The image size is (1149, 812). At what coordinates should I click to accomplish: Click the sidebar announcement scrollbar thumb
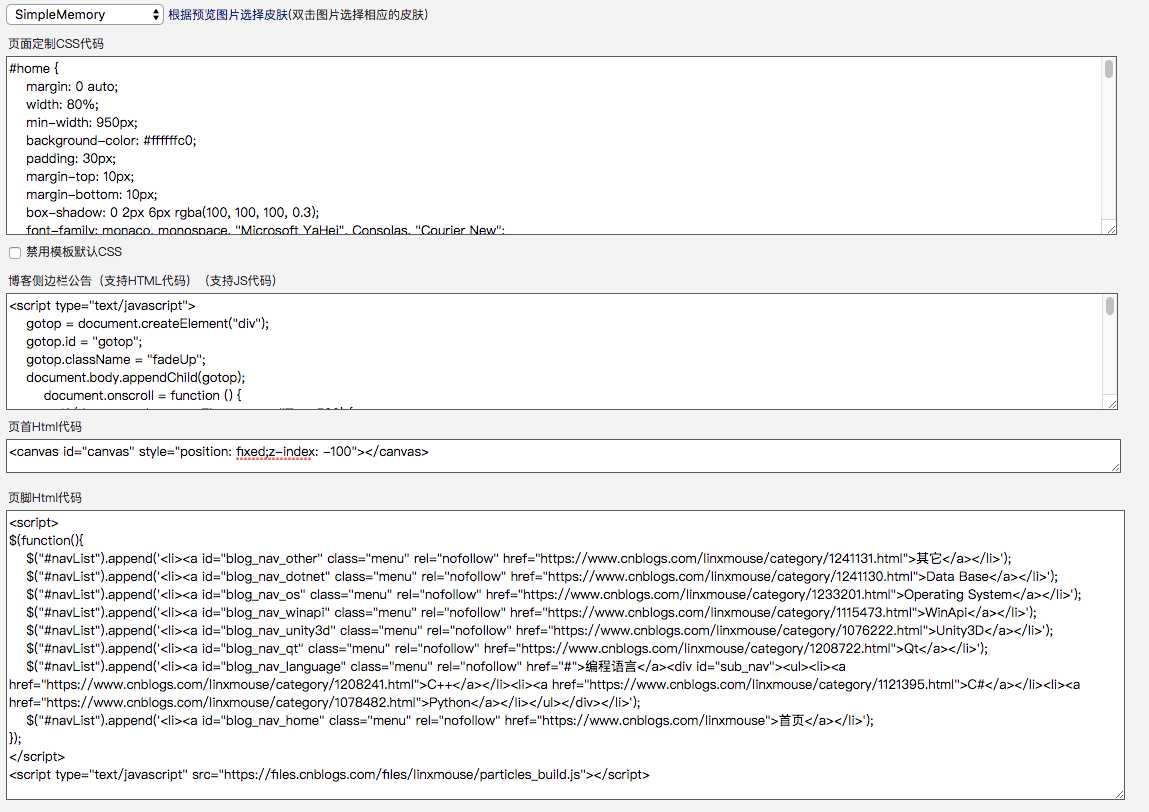coord(1109,306)
